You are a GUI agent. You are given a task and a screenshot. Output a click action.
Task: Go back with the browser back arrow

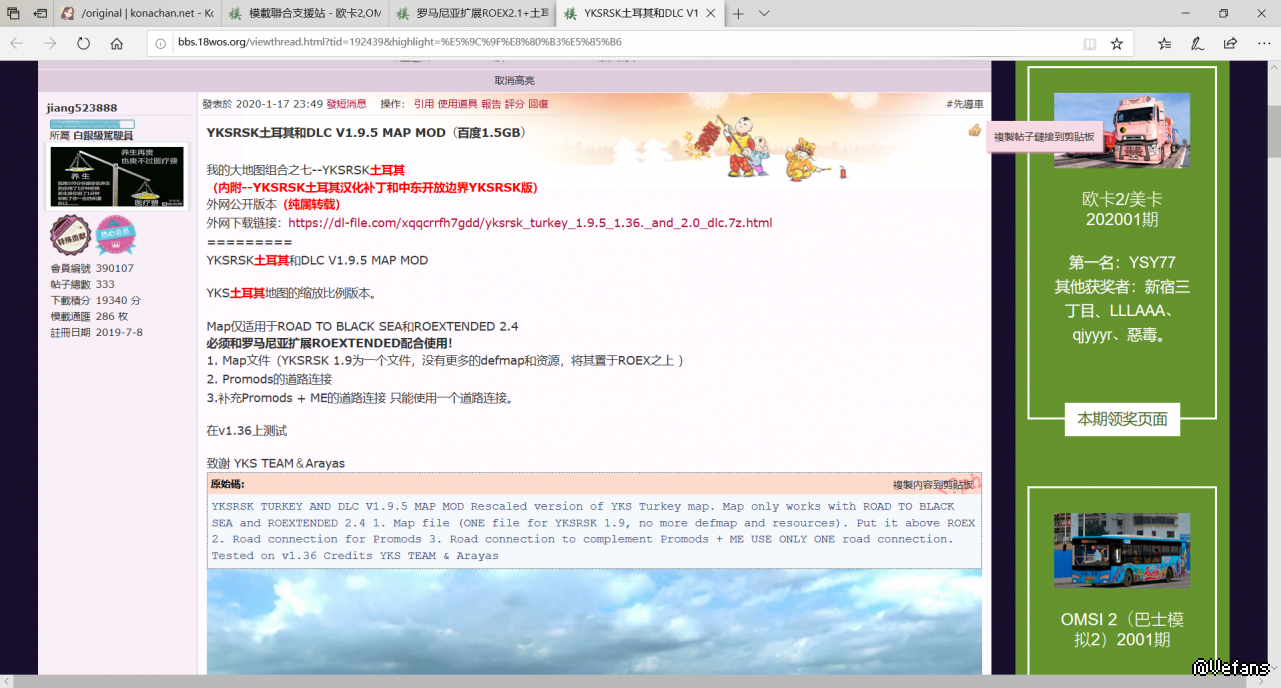point(16,44)
